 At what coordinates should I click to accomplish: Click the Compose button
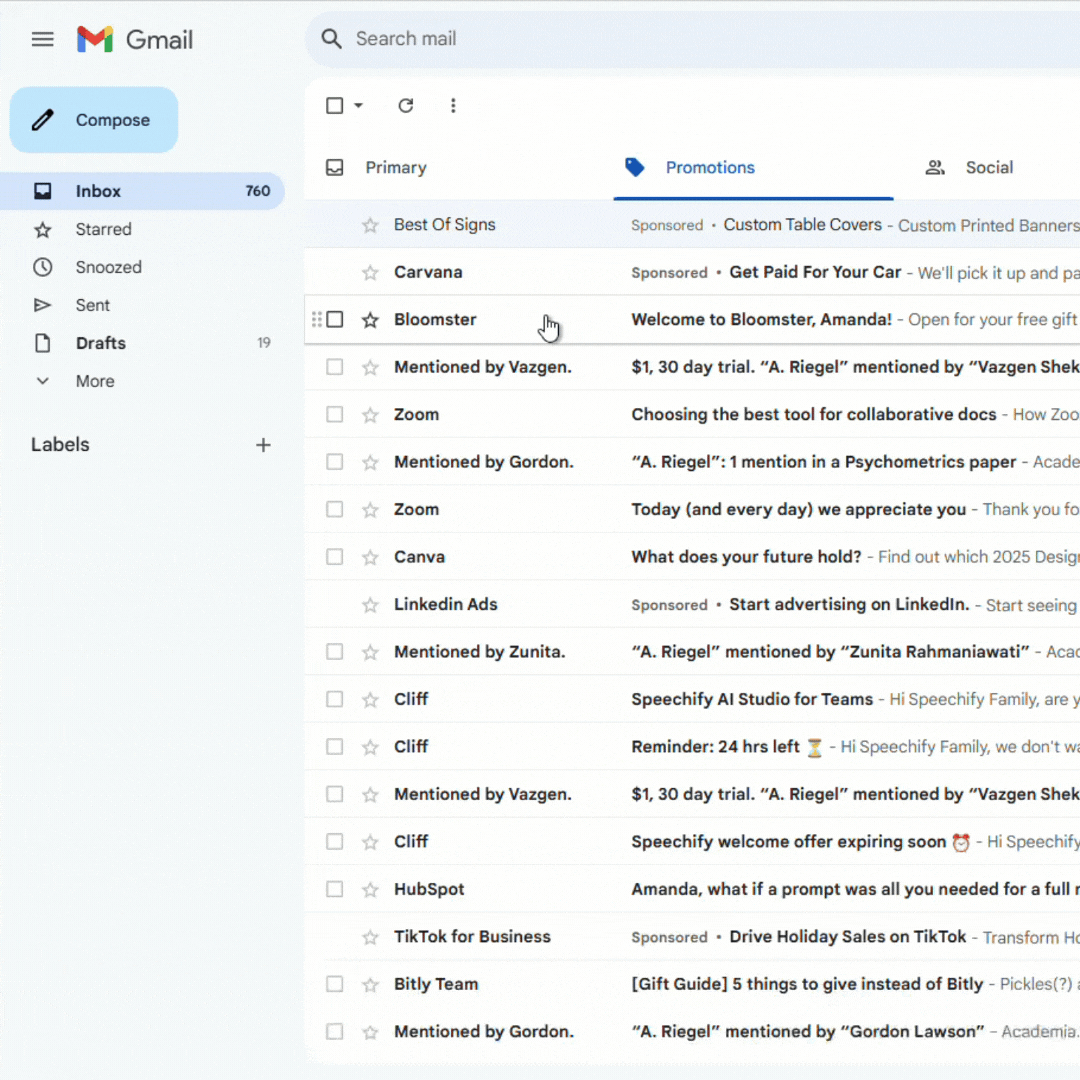(93, 119)
